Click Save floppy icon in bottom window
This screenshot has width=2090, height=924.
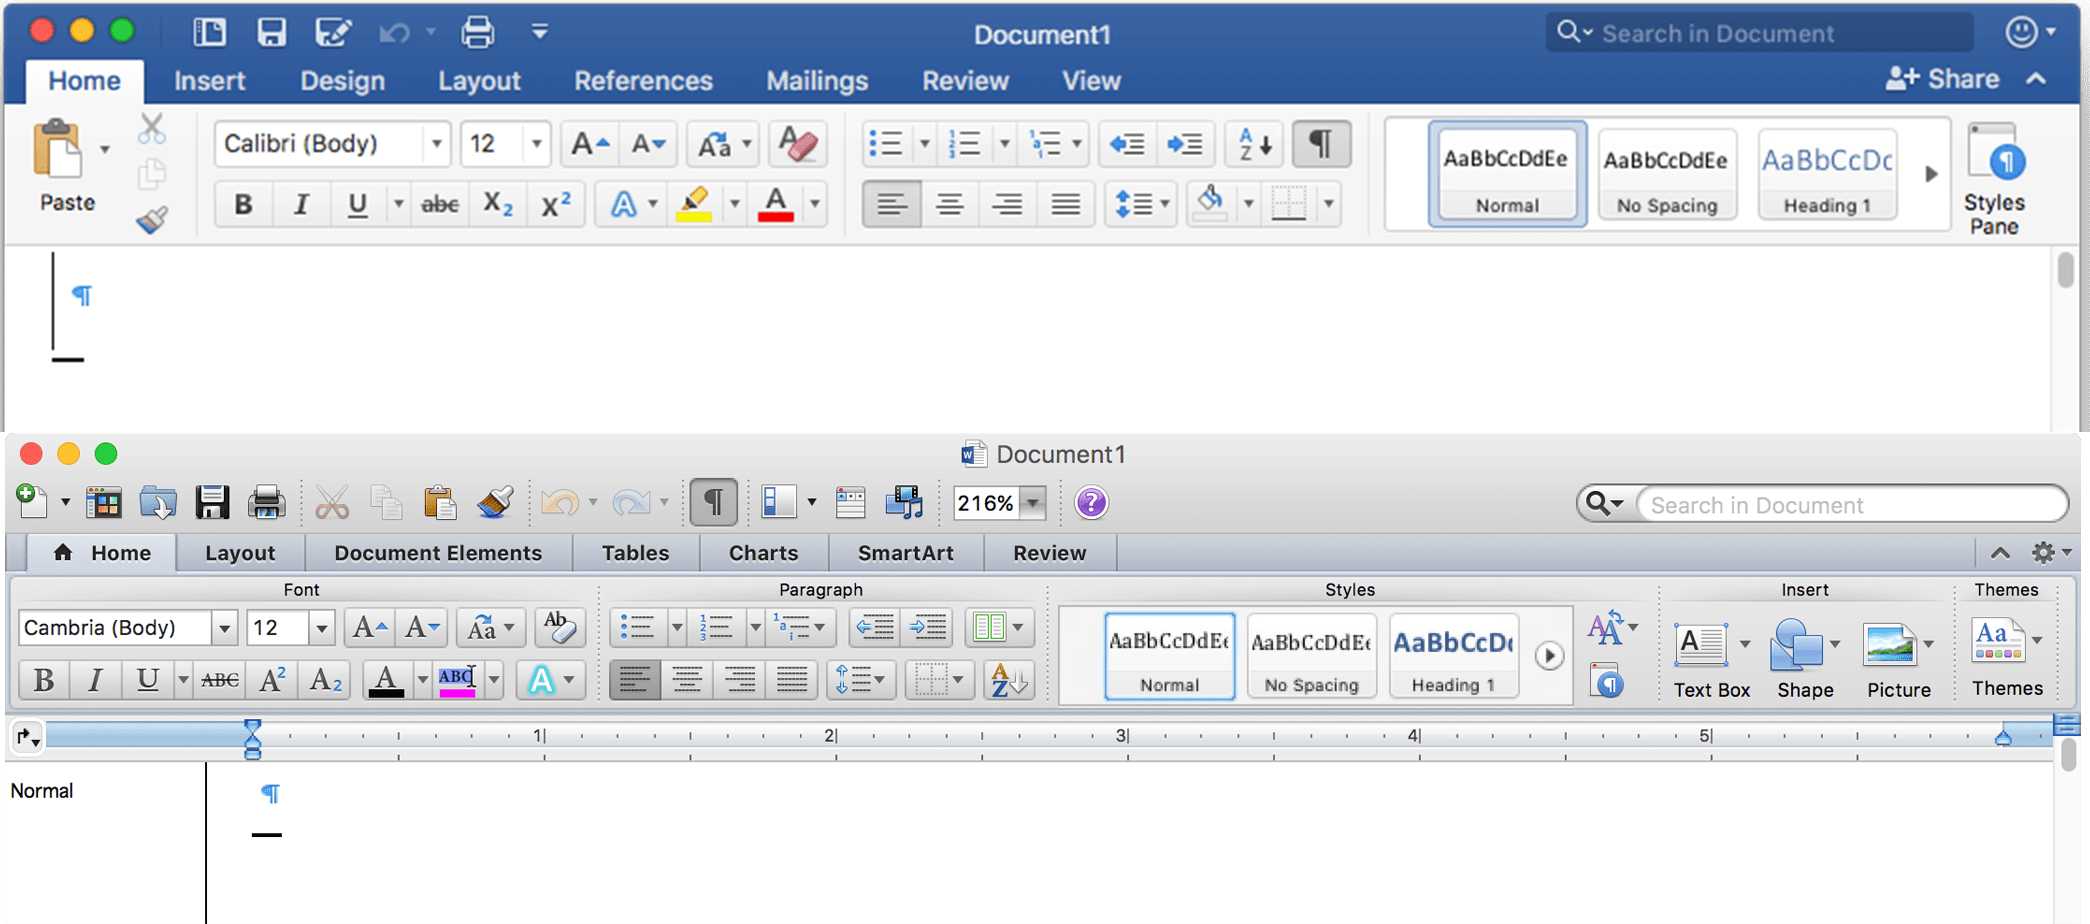click(212, 502)
